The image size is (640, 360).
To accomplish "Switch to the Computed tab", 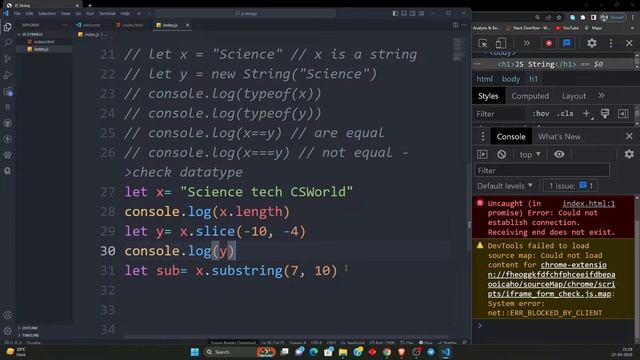I will tap(530, 96).
